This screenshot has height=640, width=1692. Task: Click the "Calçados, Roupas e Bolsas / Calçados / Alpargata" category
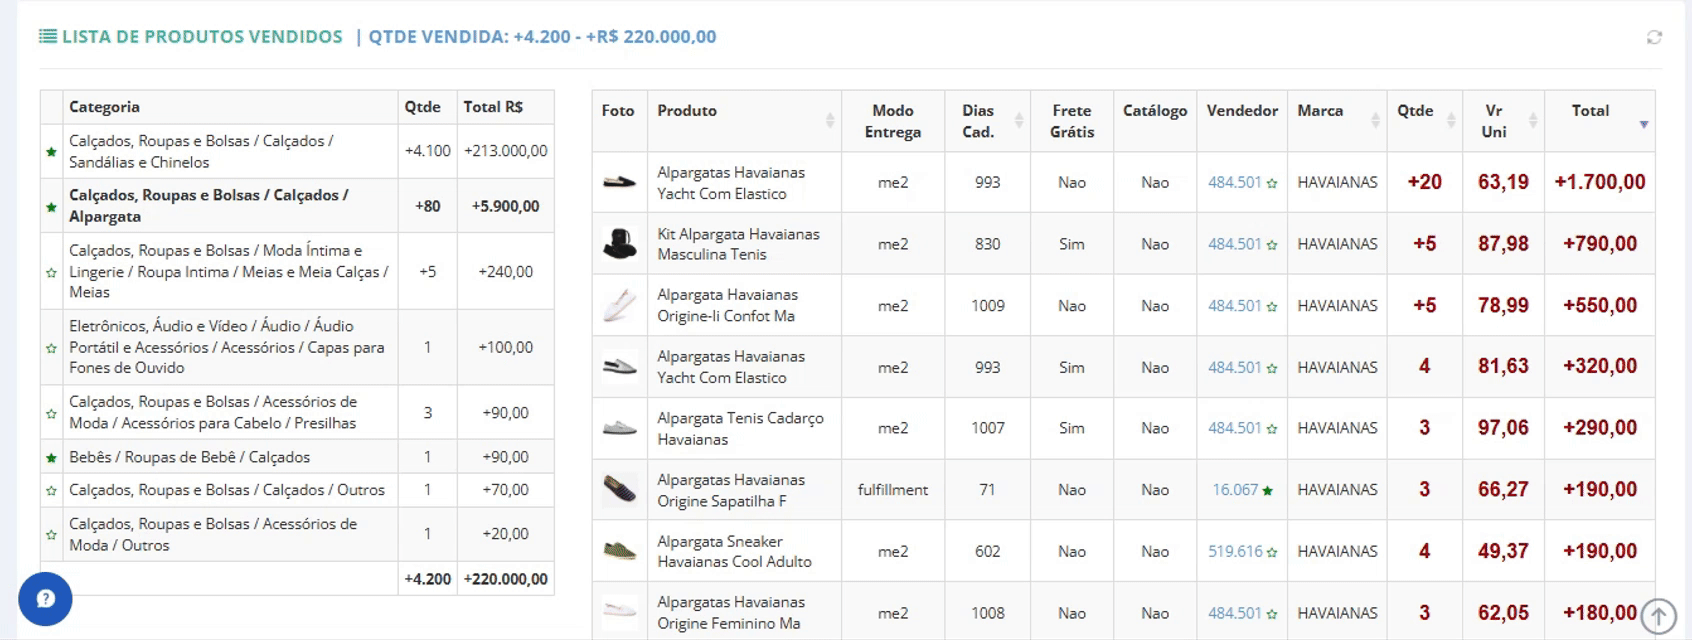[x=209, y=206]
